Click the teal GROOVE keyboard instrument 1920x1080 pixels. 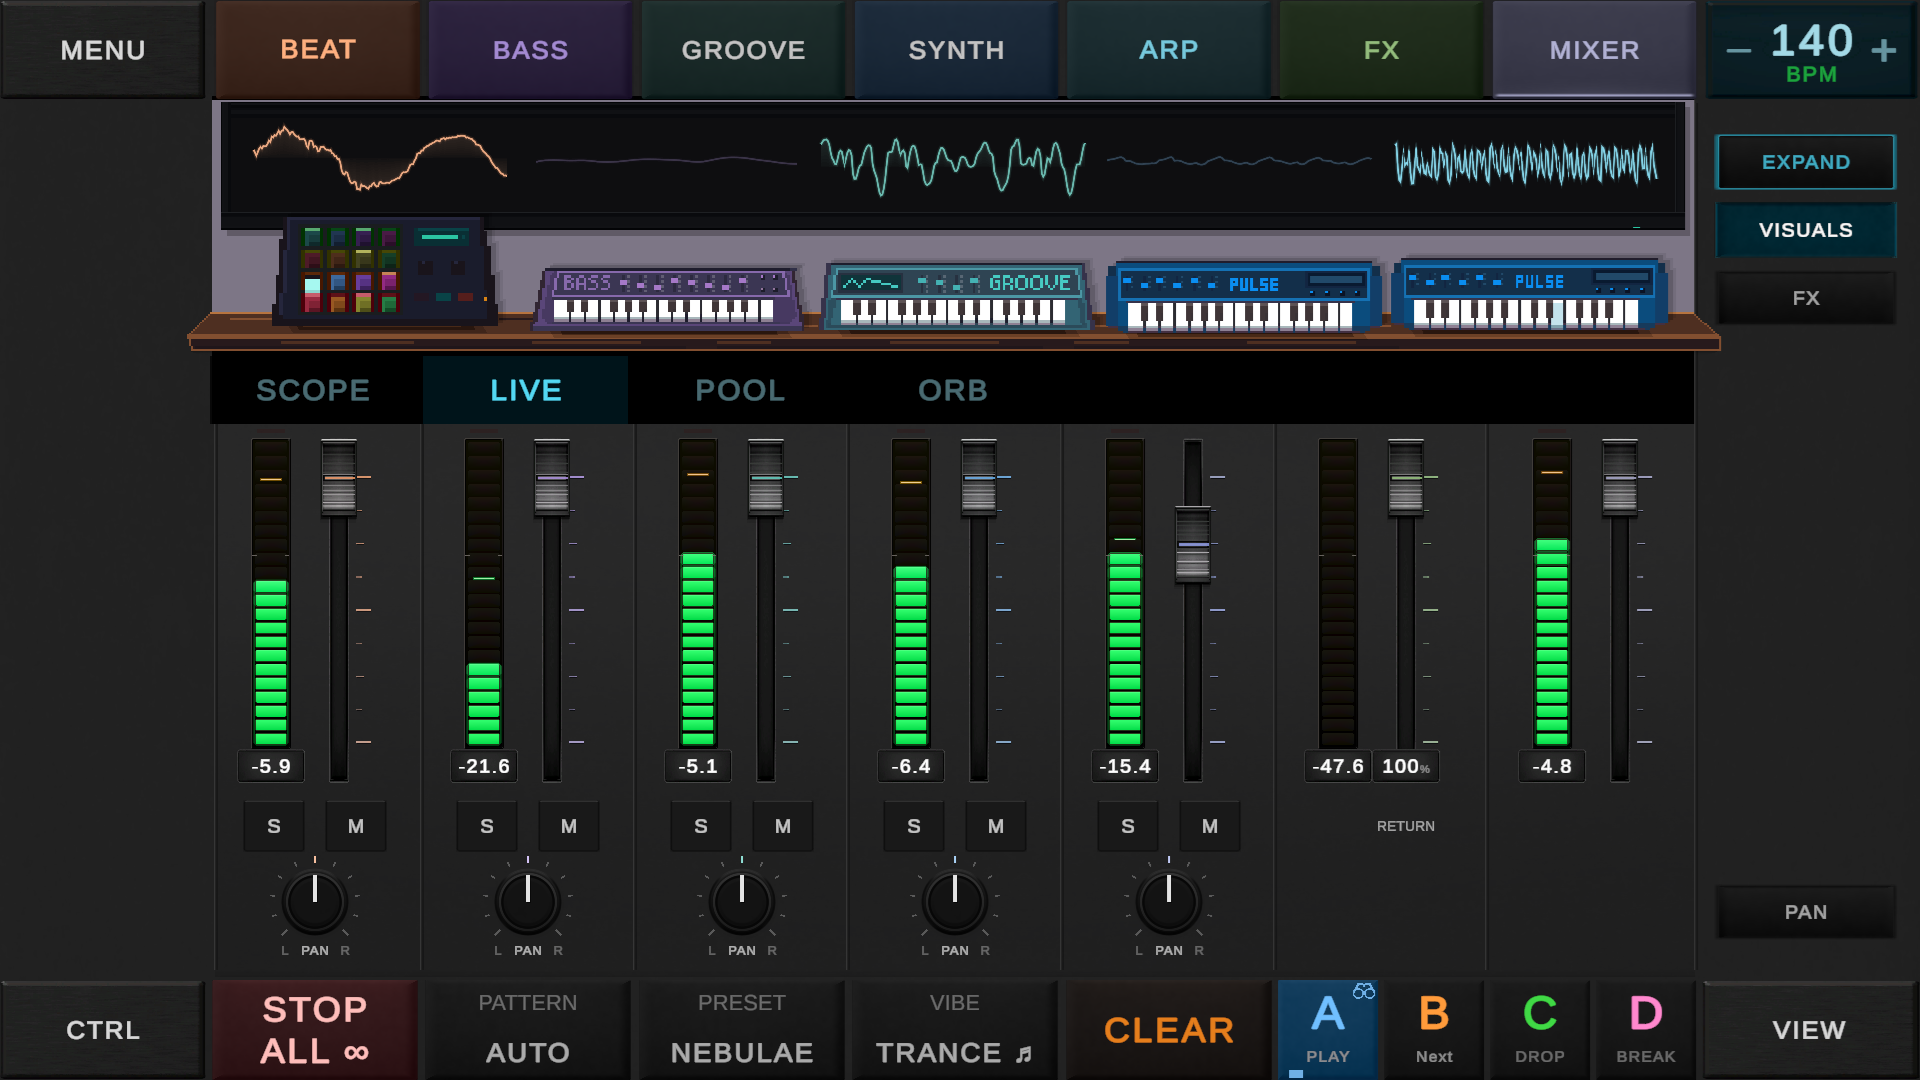coord(957,296)
